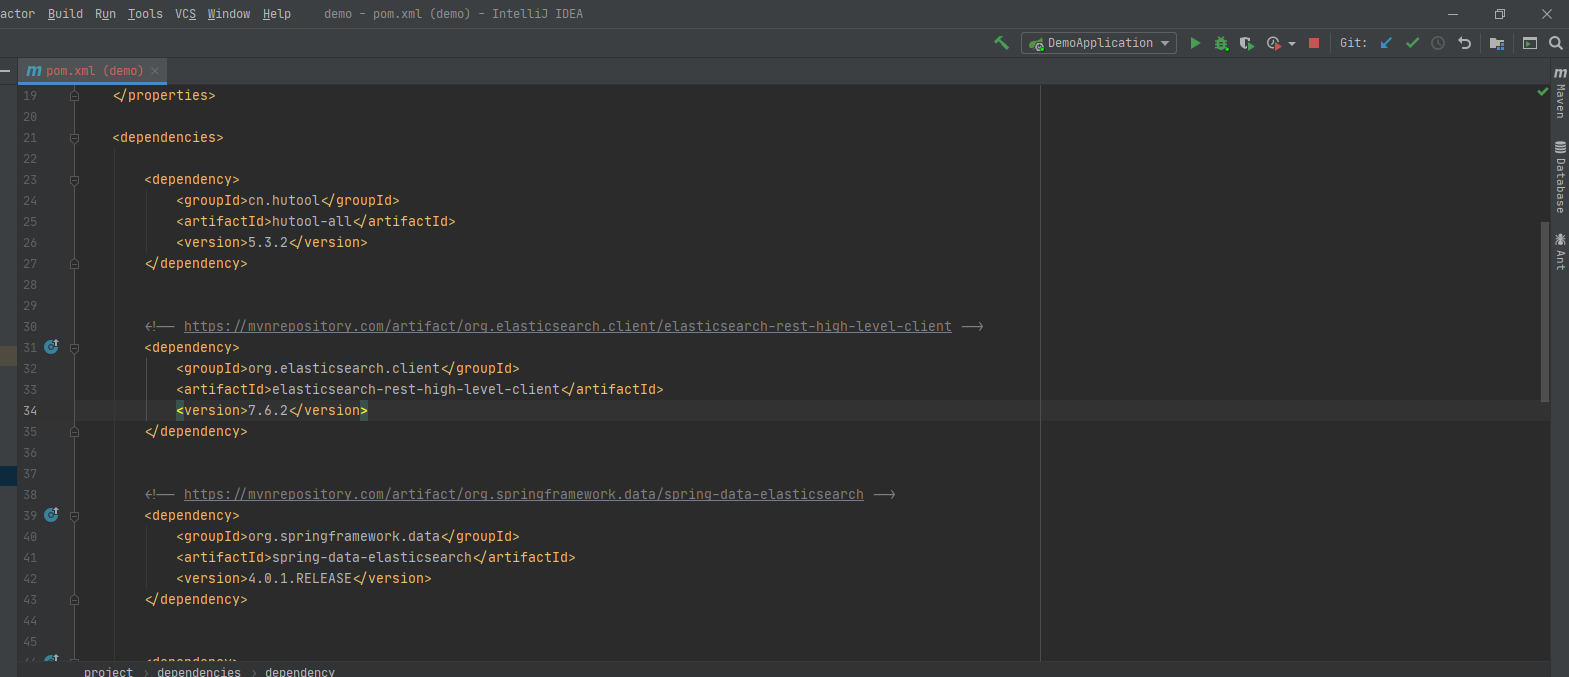
Task: Open the Database tool window
Action: click(1560, 177)
